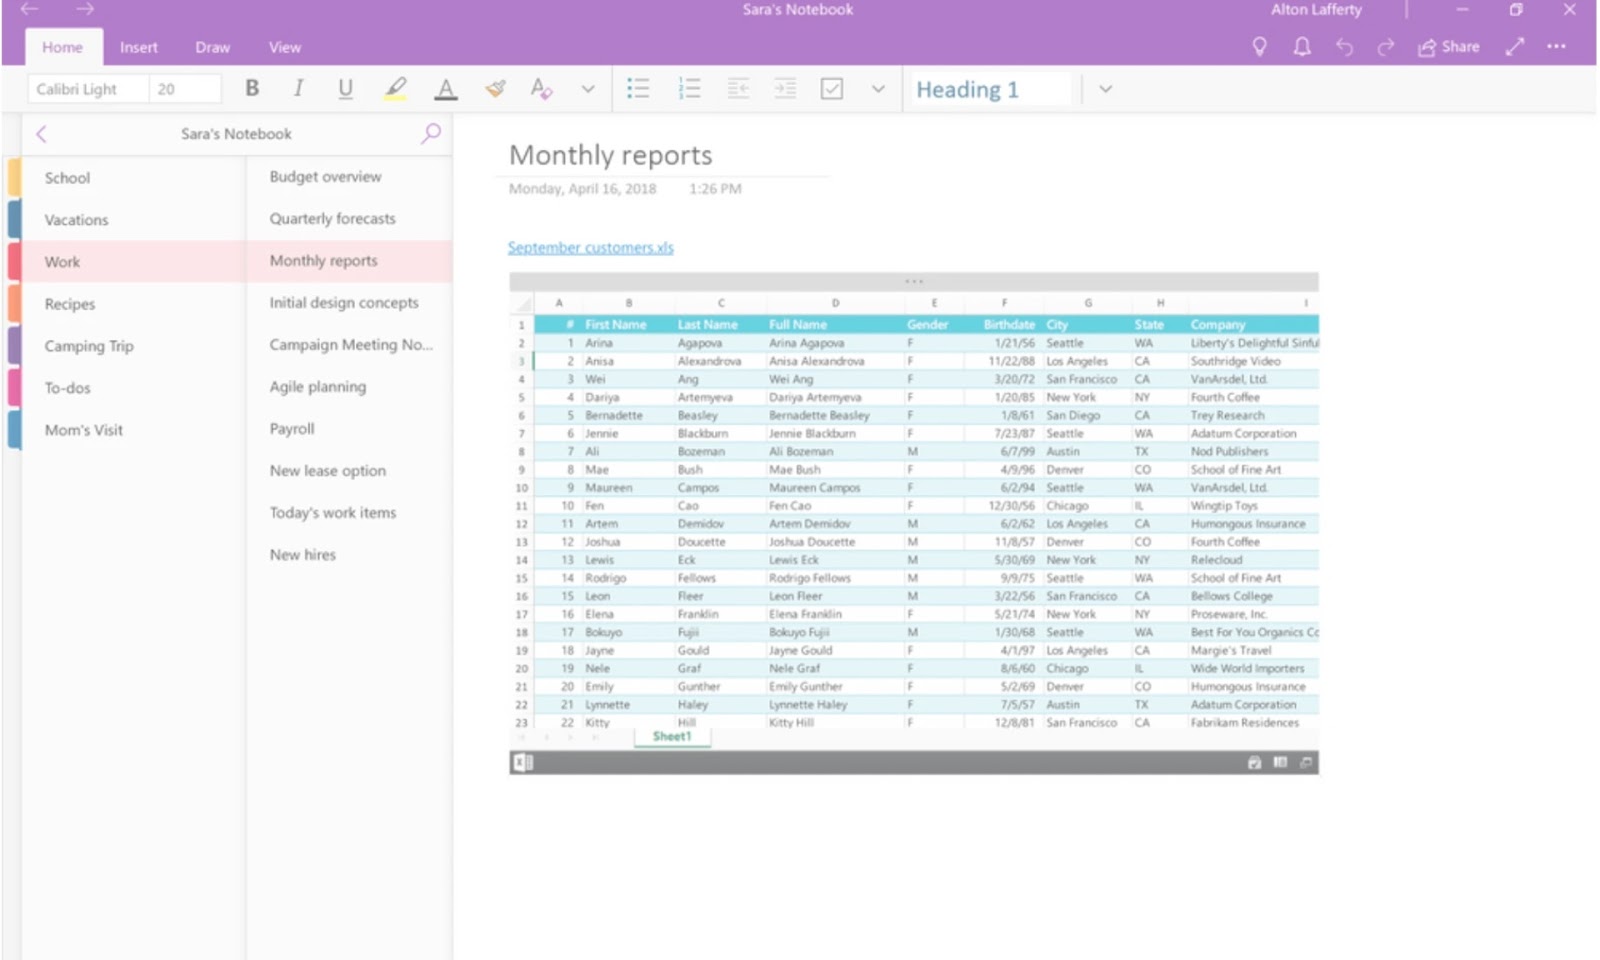Collapse the notebook navigation back chevron
Screen dimensions: 1600x960
[x=41, y=134]
